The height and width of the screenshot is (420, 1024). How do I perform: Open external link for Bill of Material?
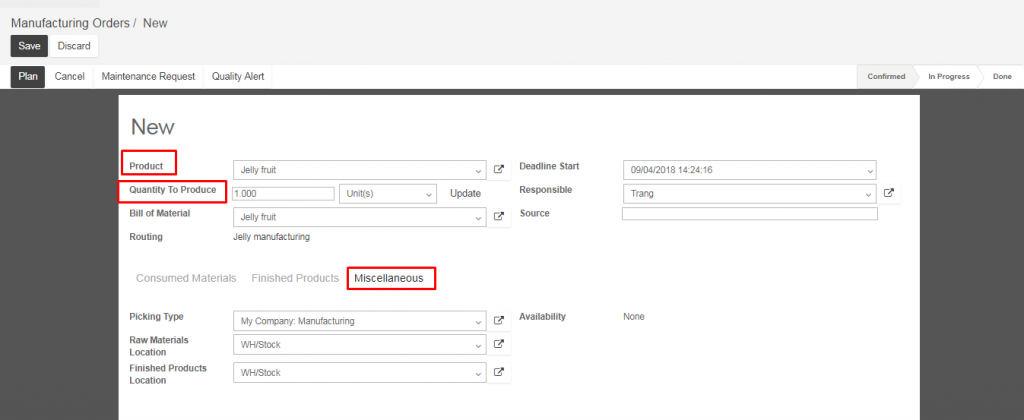pyautogui.click(x=499, y=217)
